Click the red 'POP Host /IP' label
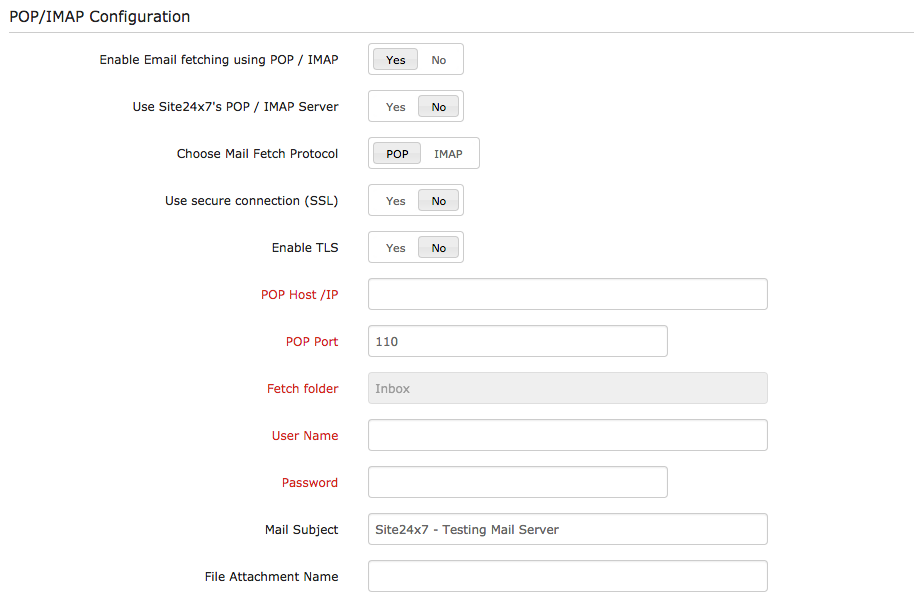The image size is (914, 613). (x=299, y=295)
